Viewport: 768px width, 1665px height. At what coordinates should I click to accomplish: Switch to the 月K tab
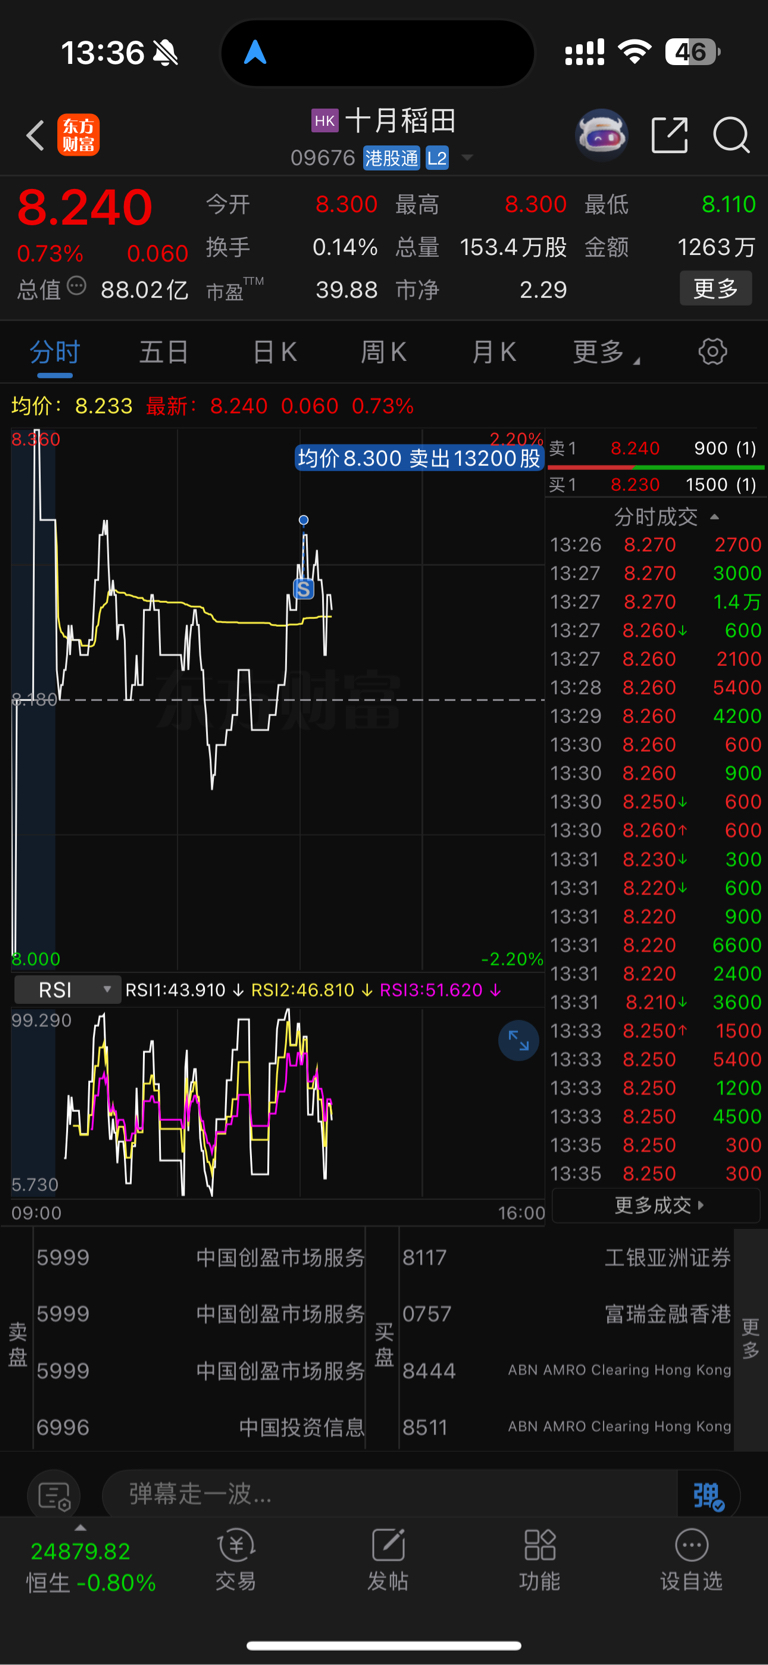493,352
